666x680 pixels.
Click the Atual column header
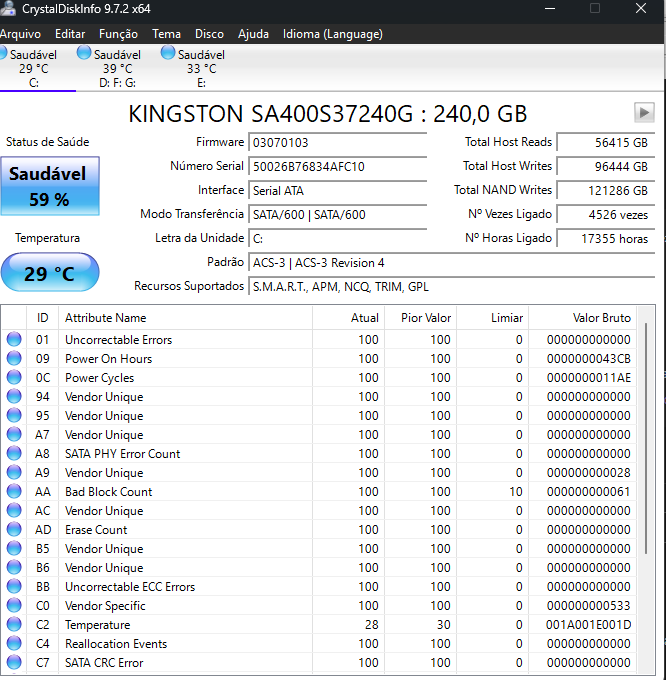[348, 318]
